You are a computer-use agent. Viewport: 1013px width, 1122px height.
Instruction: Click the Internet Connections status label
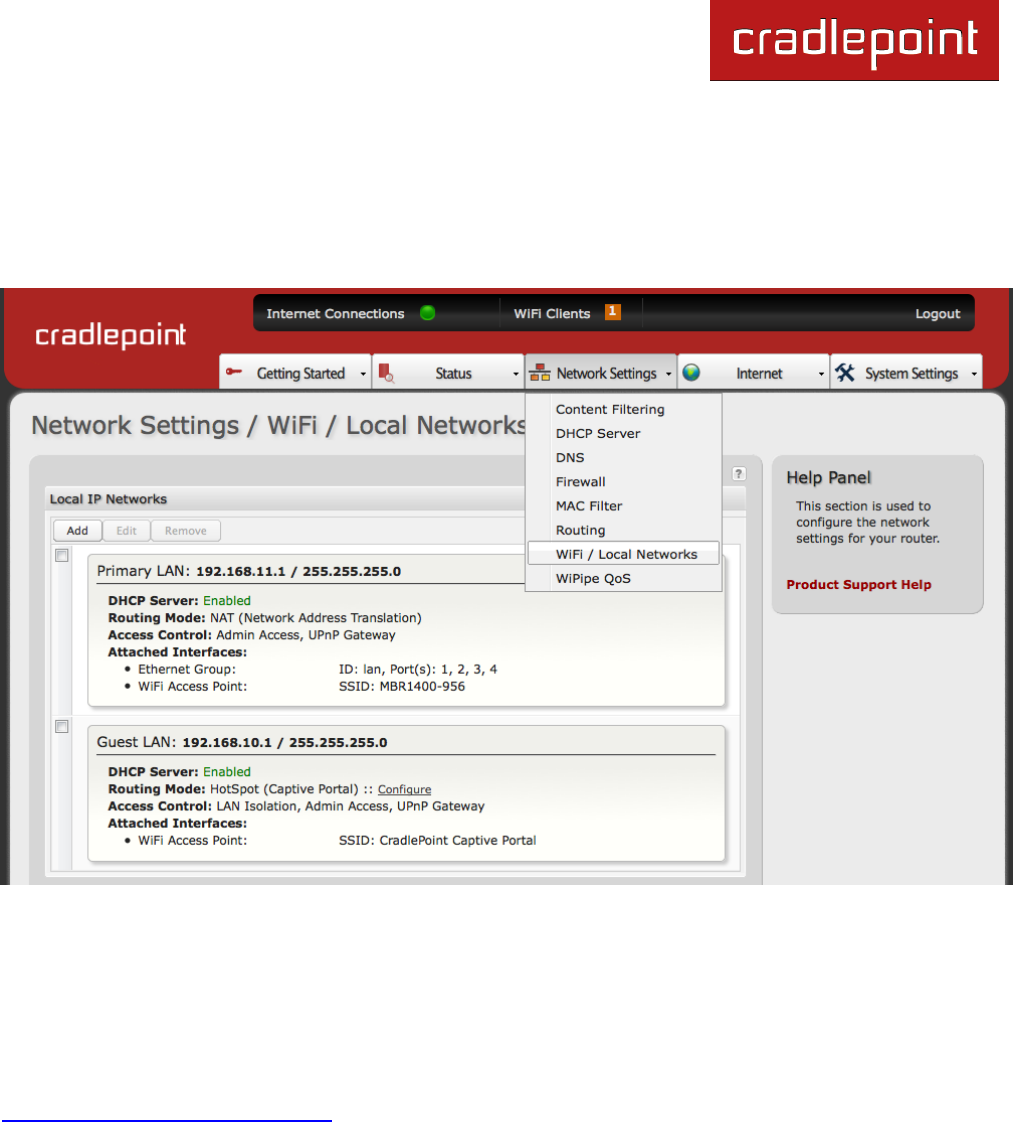pos(335,313)
